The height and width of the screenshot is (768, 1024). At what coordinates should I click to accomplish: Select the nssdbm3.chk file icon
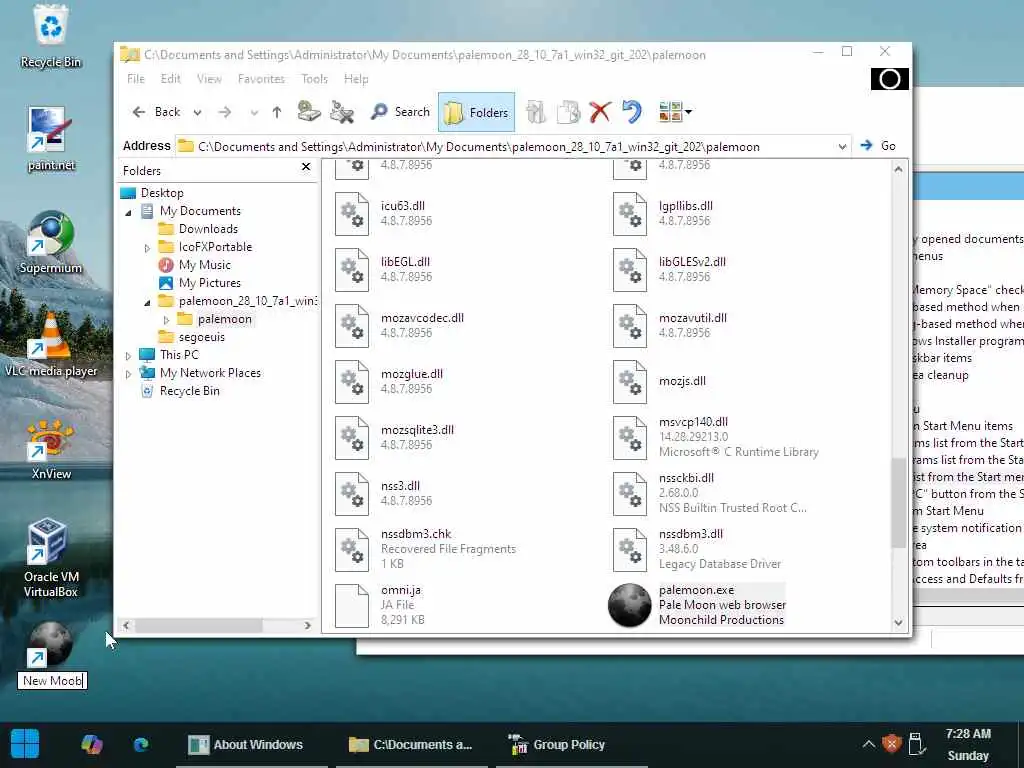pyautogui.click(x=352, y=551)
